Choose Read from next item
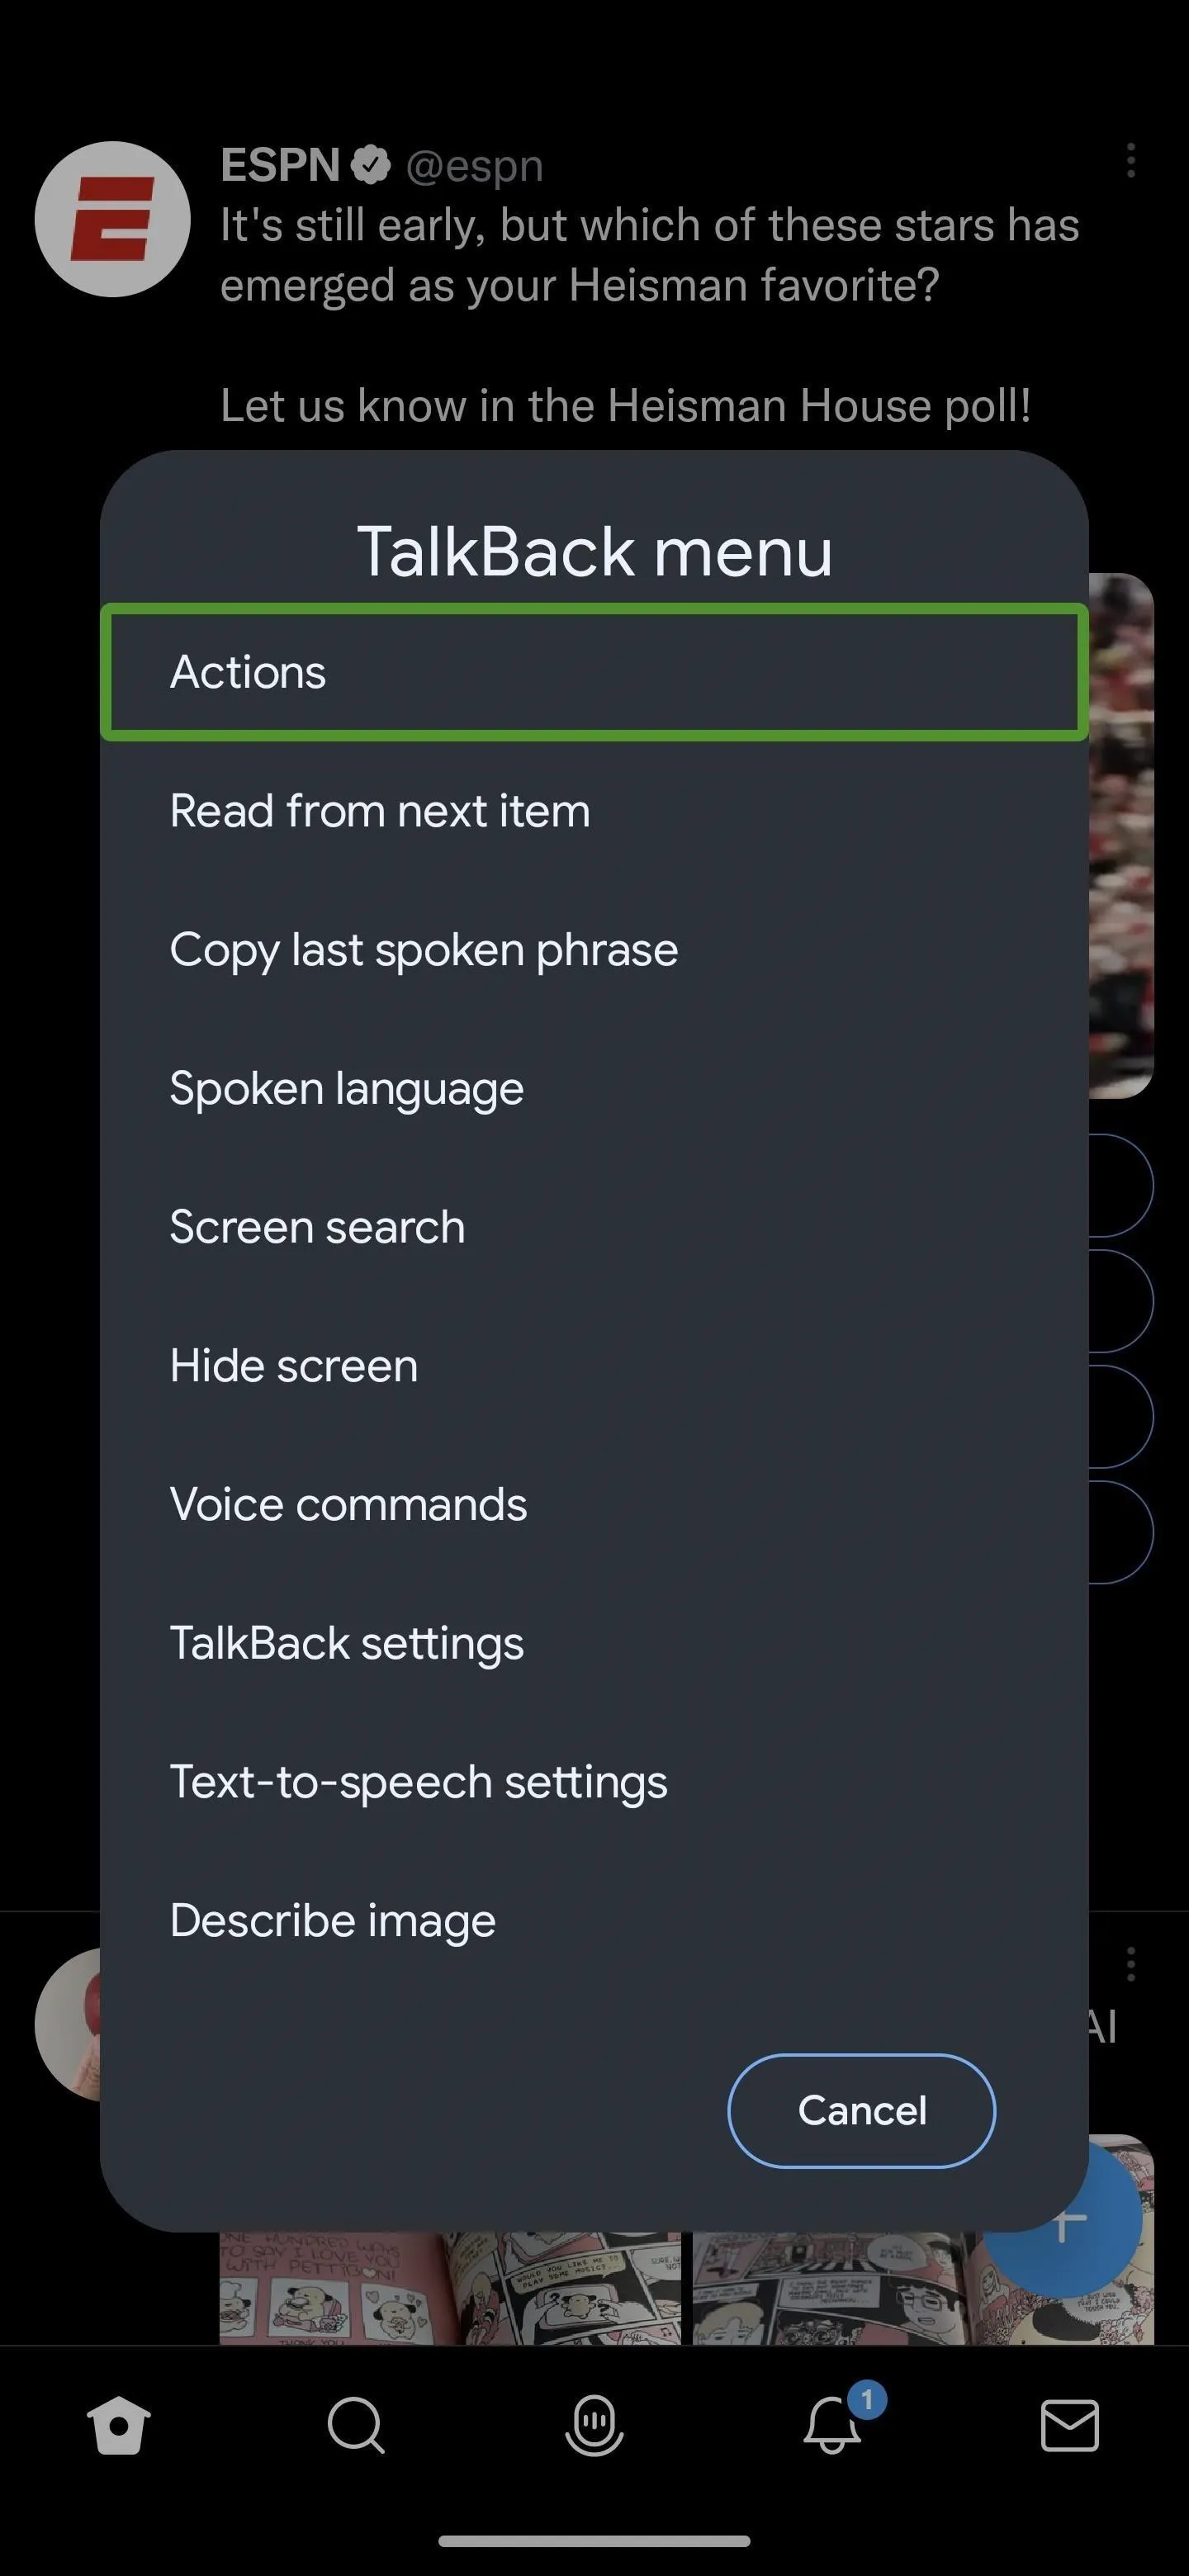The height and width of the screenshot is (2576, 1189). (x=594, y=811)
